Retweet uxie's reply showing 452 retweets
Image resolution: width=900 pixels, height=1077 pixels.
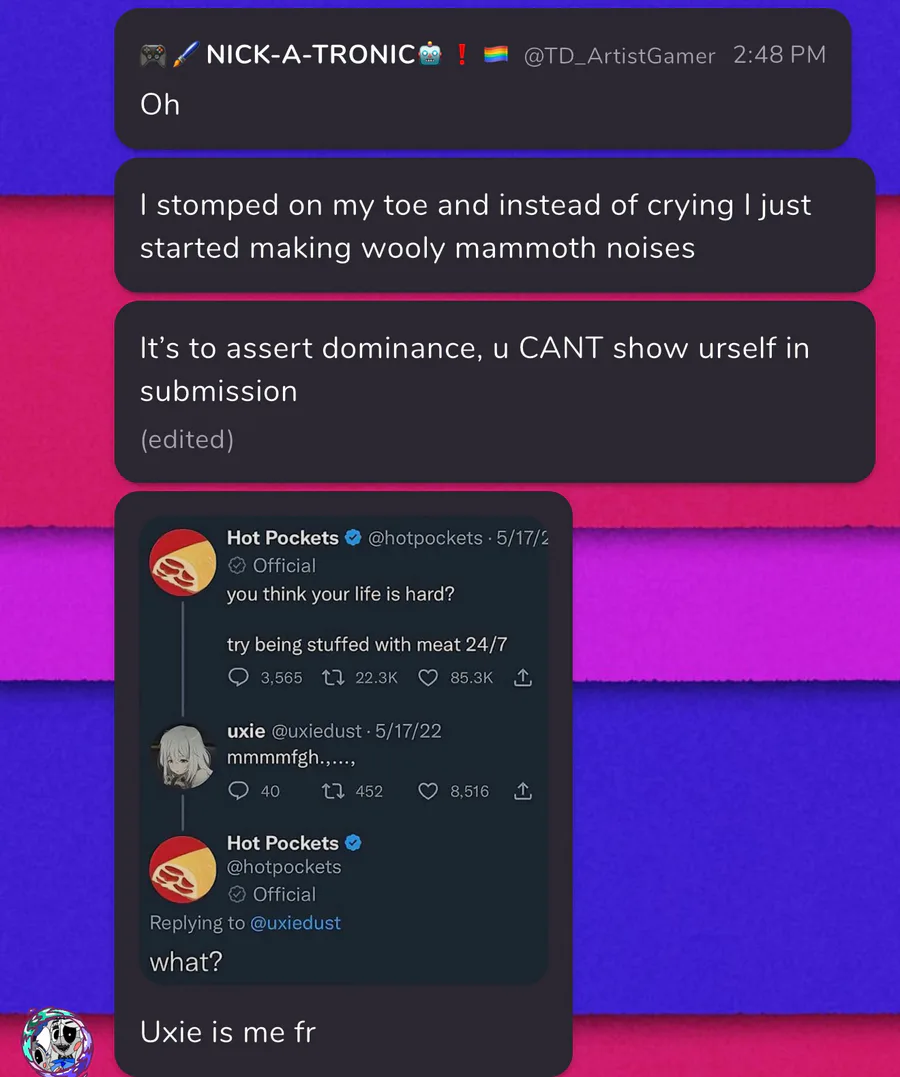(x=333, y=791)
